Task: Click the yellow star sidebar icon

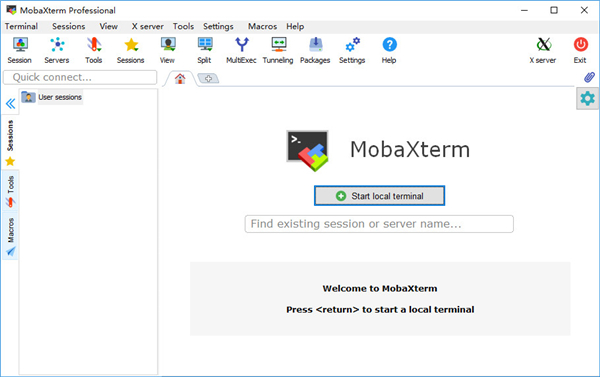Action: [x=10, y=162]
